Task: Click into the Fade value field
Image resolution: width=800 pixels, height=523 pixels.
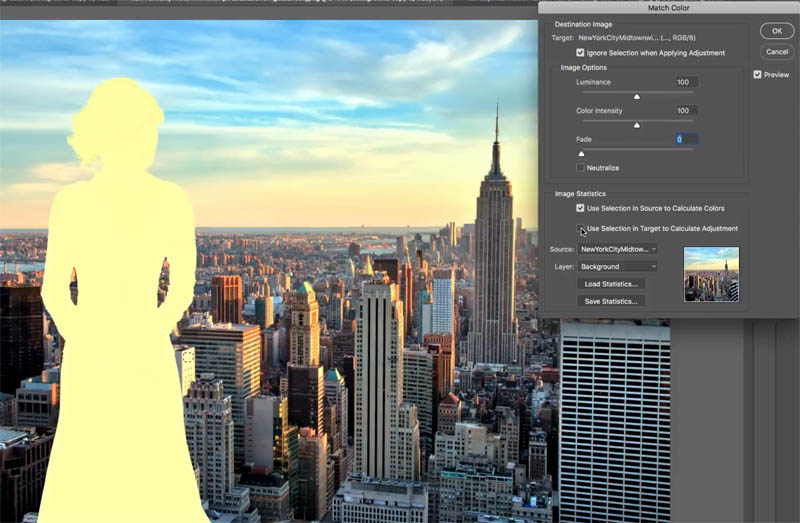Action: click(x=686, y=139)
